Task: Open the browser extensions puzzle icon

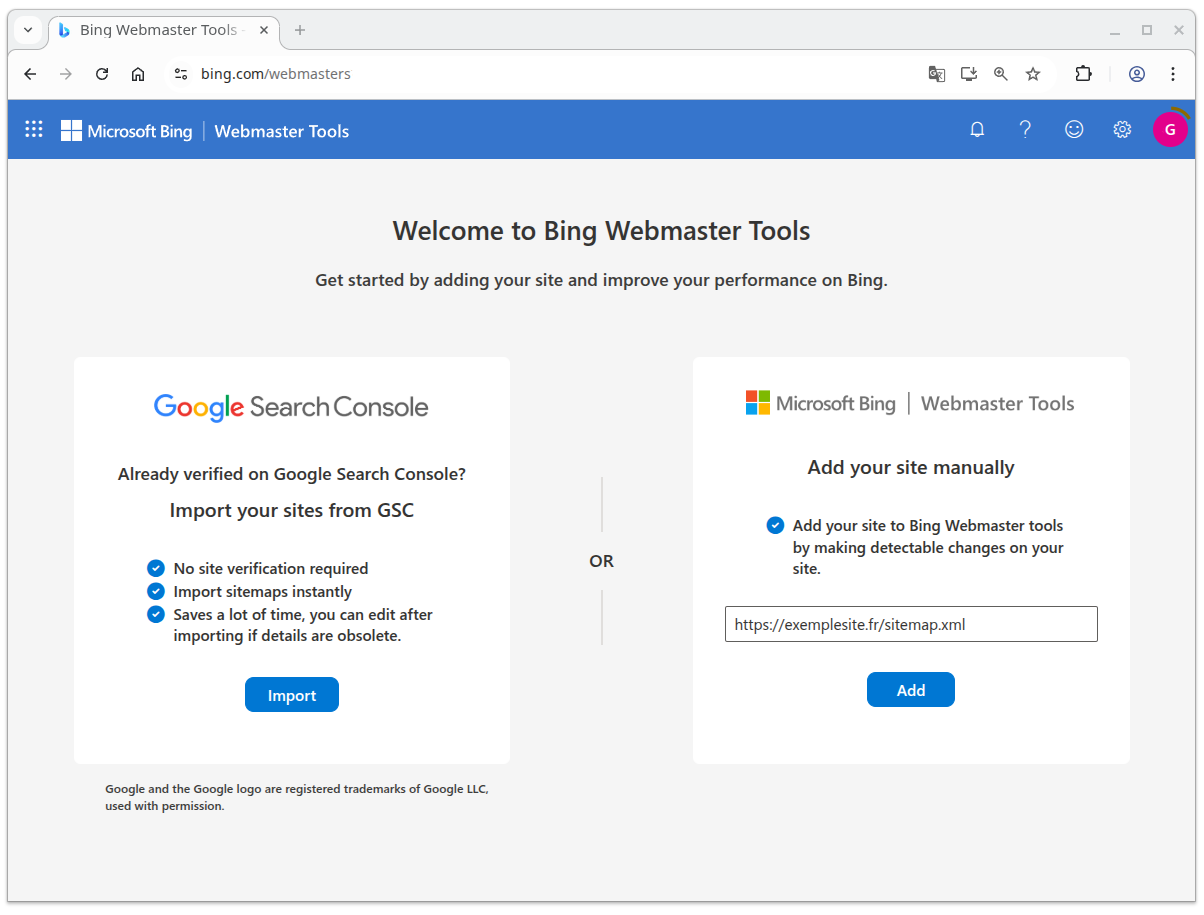Action: coord(1083,74)
